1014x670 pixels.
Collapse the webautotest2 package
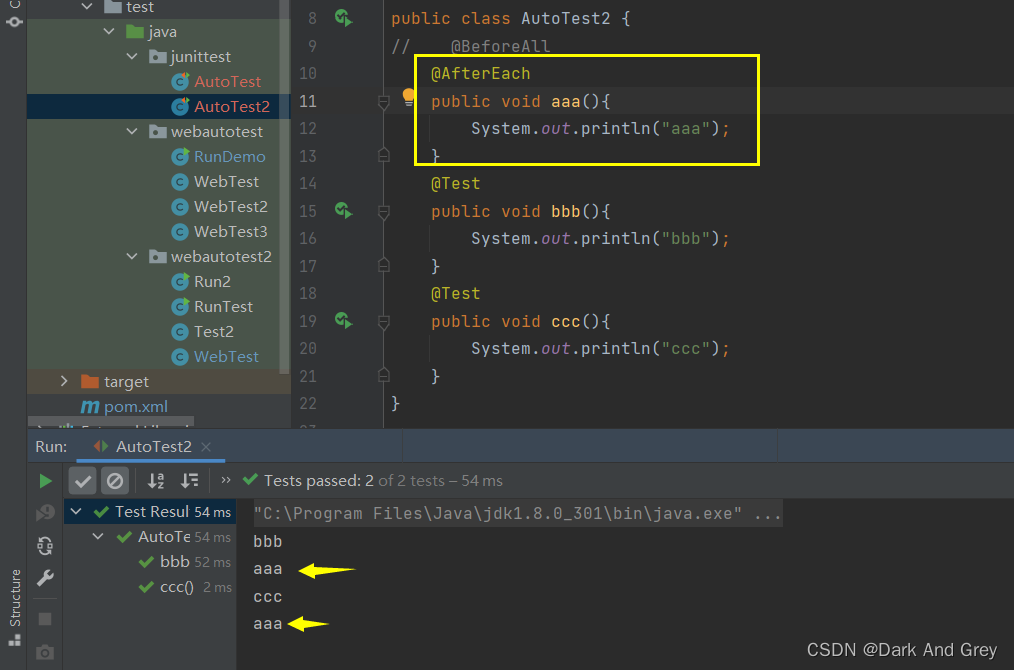tap(132, 256)
